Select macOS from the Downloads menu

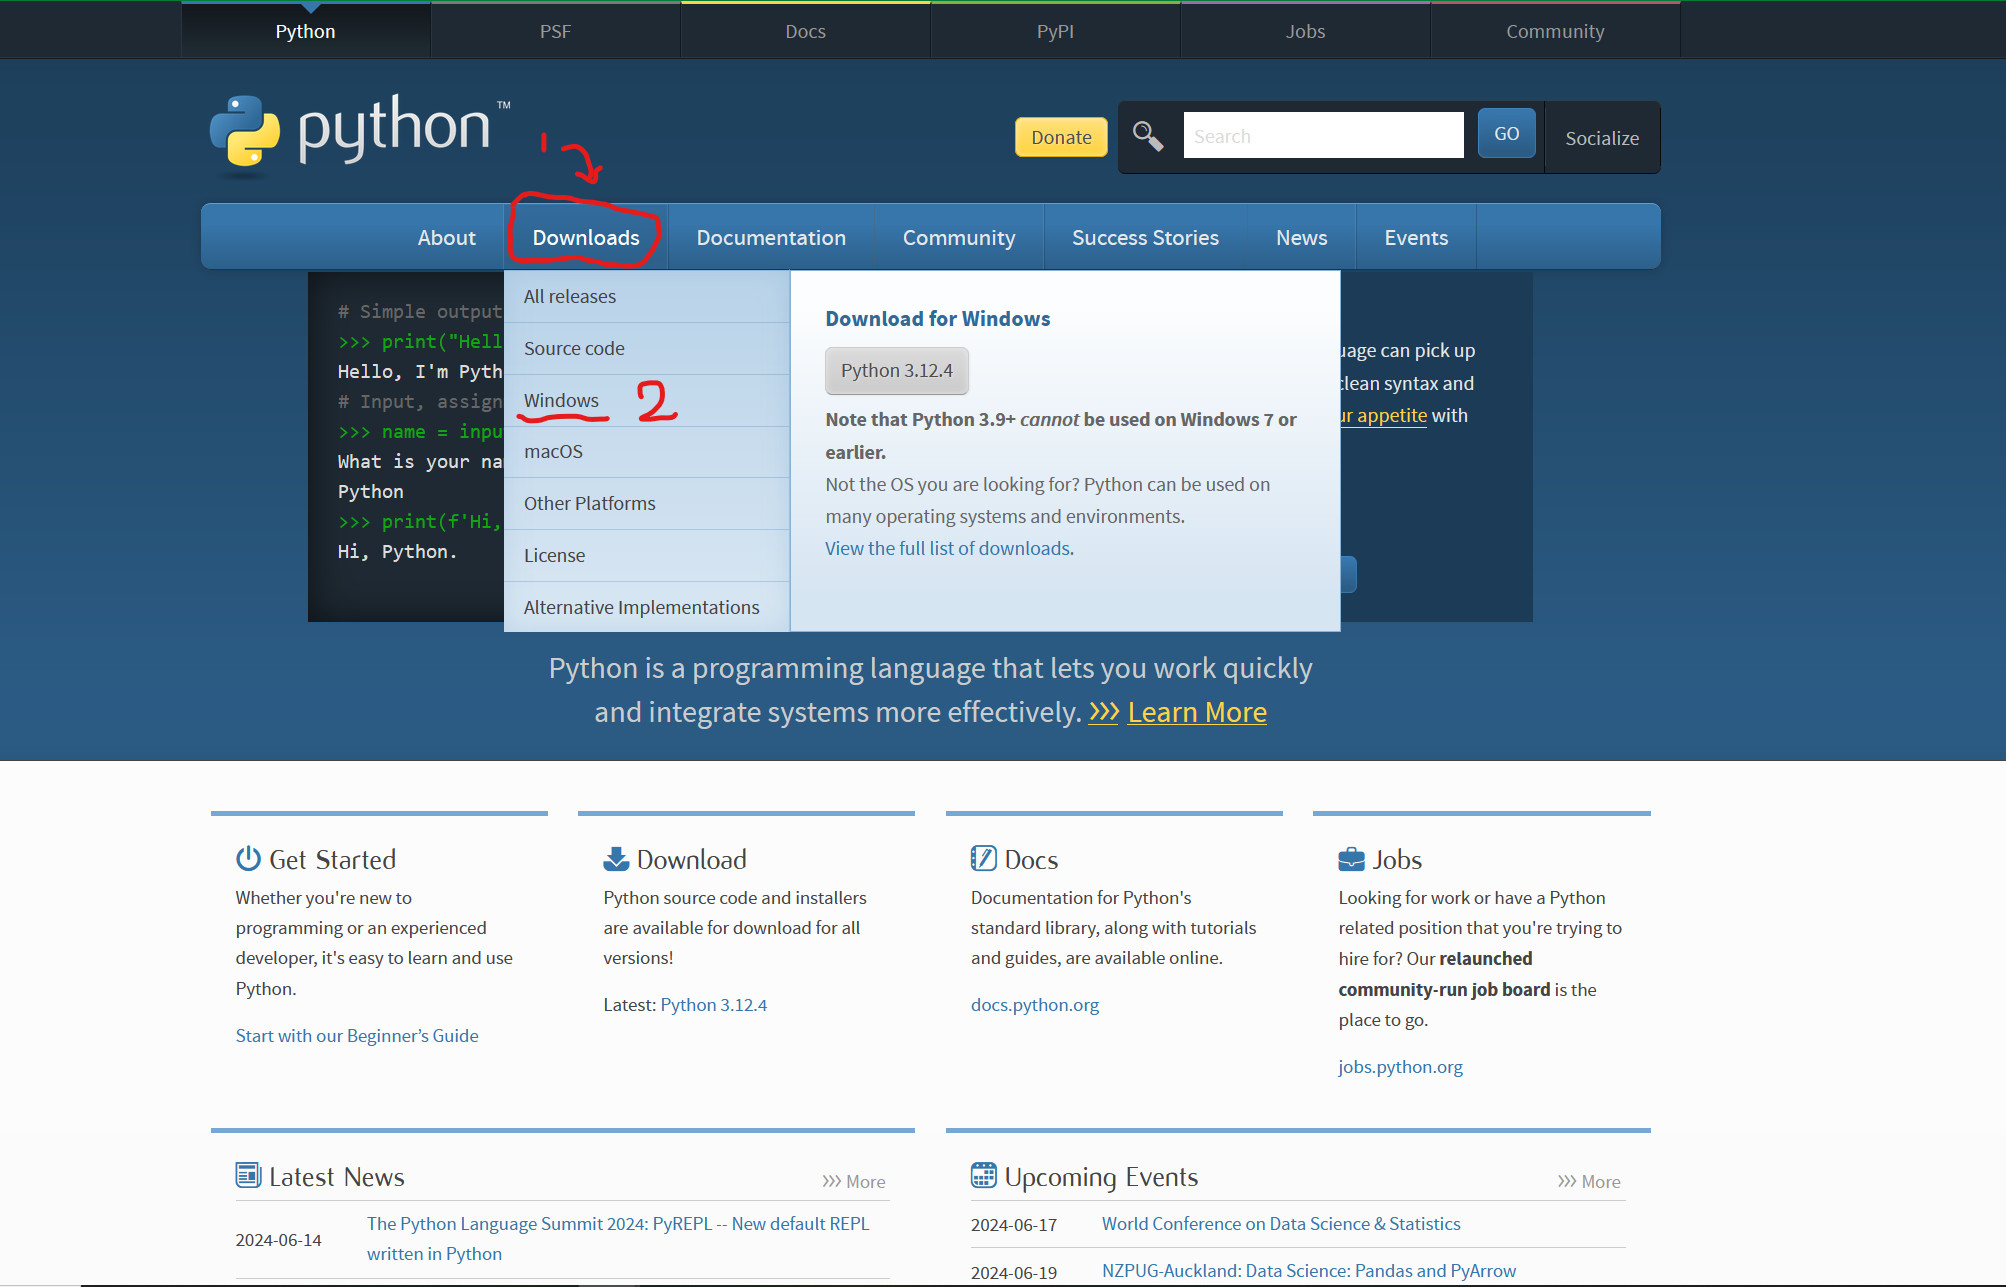[x=553, y=451]
